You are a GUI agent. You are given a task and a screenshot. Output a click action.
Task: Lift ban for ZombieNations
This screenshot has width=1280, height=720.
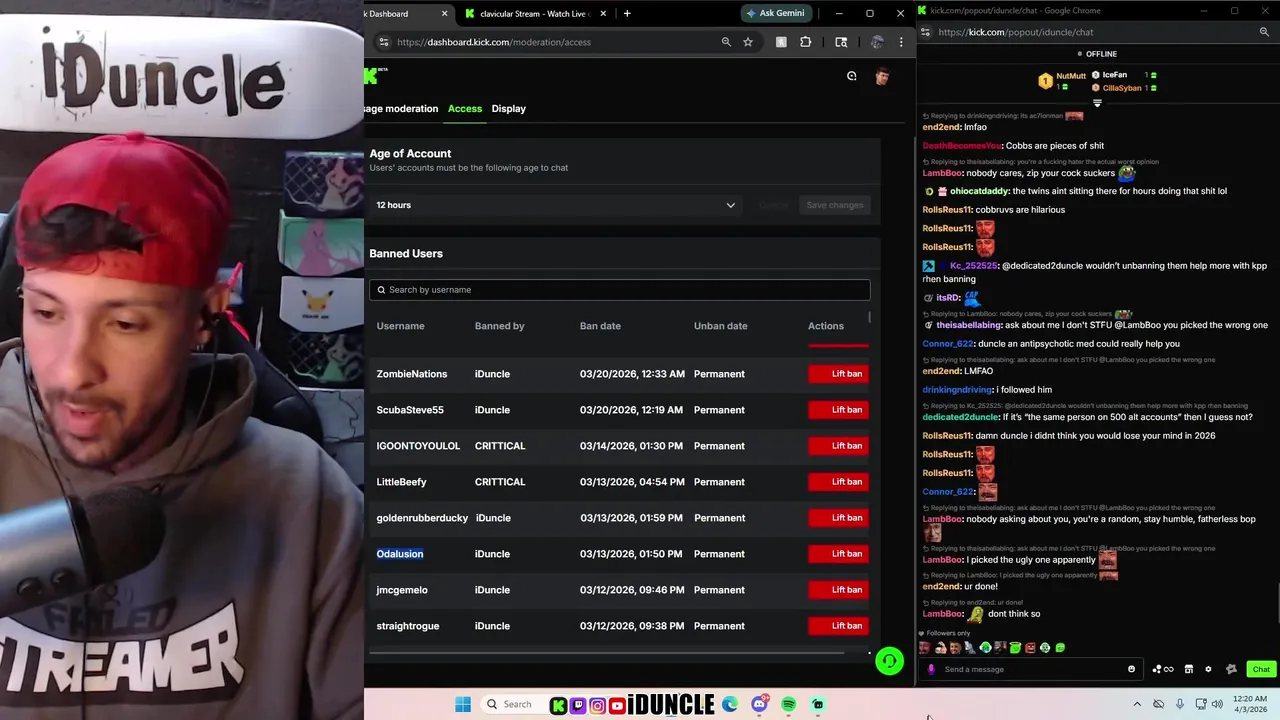[838, 374]
